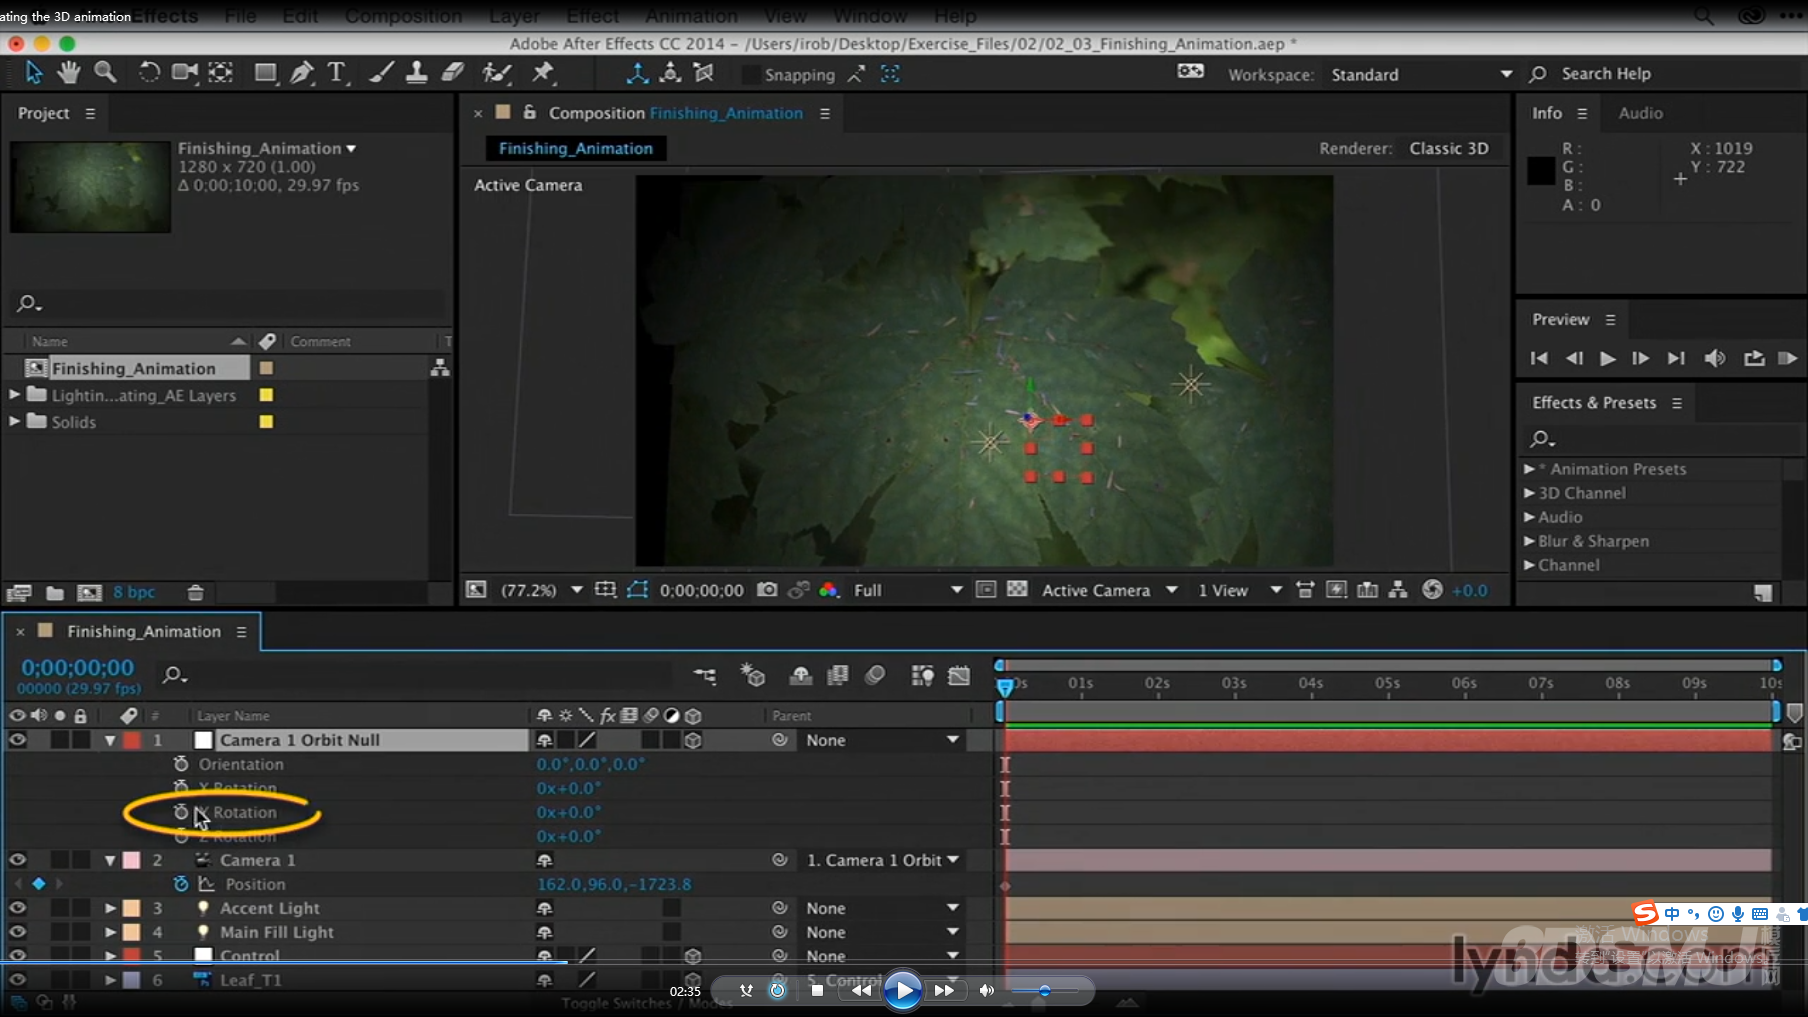The height and width of the screenshot is (1017, 1808).
Task: Click the red label of layer 1
Action: click(131, 740)
